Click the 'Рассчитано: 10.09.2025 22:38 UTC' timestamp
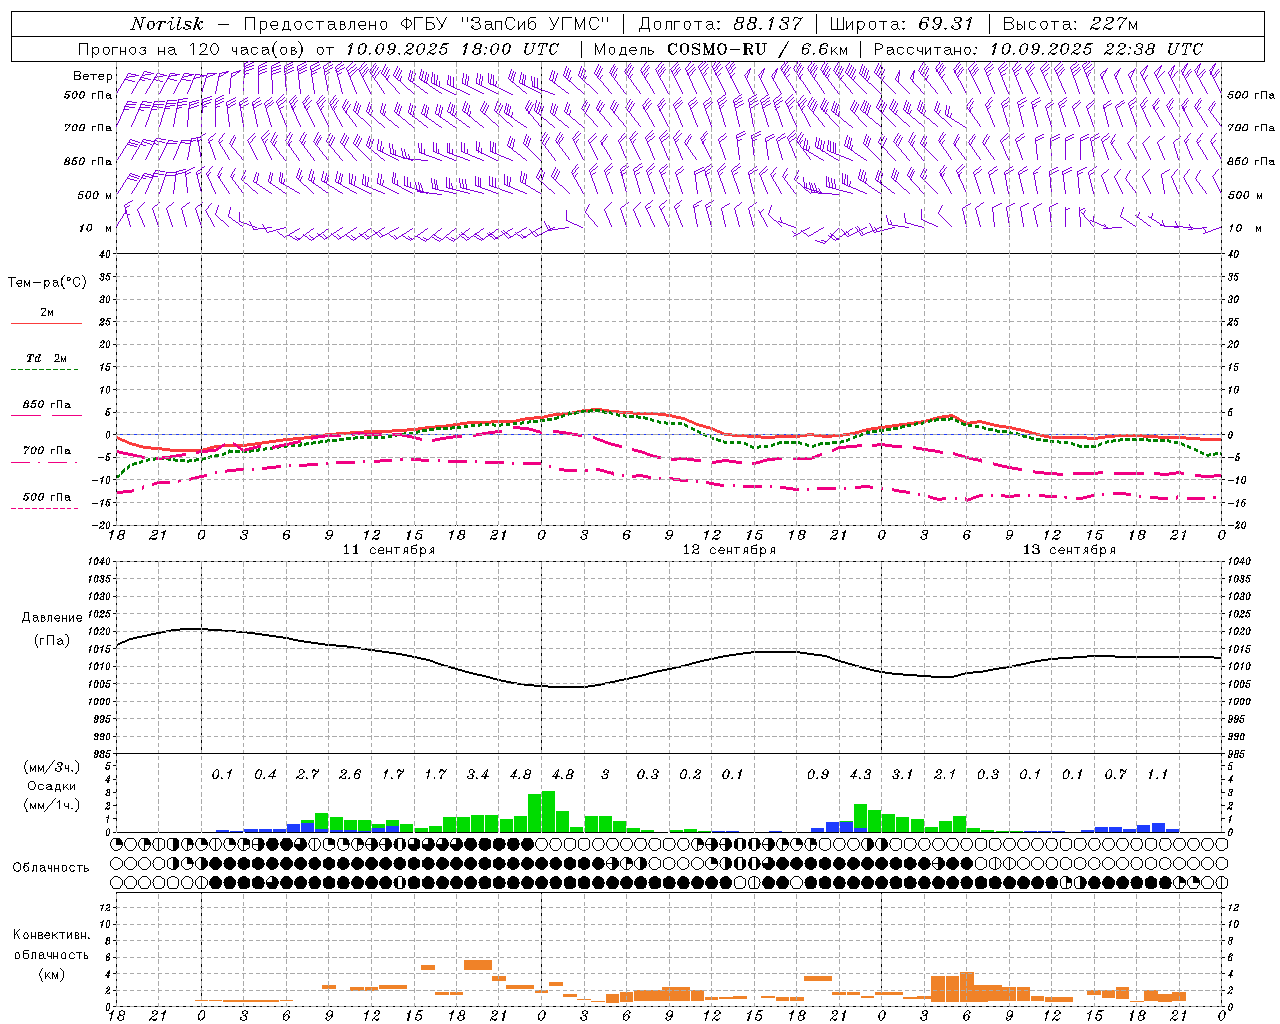 click(x=1038, y=49)
